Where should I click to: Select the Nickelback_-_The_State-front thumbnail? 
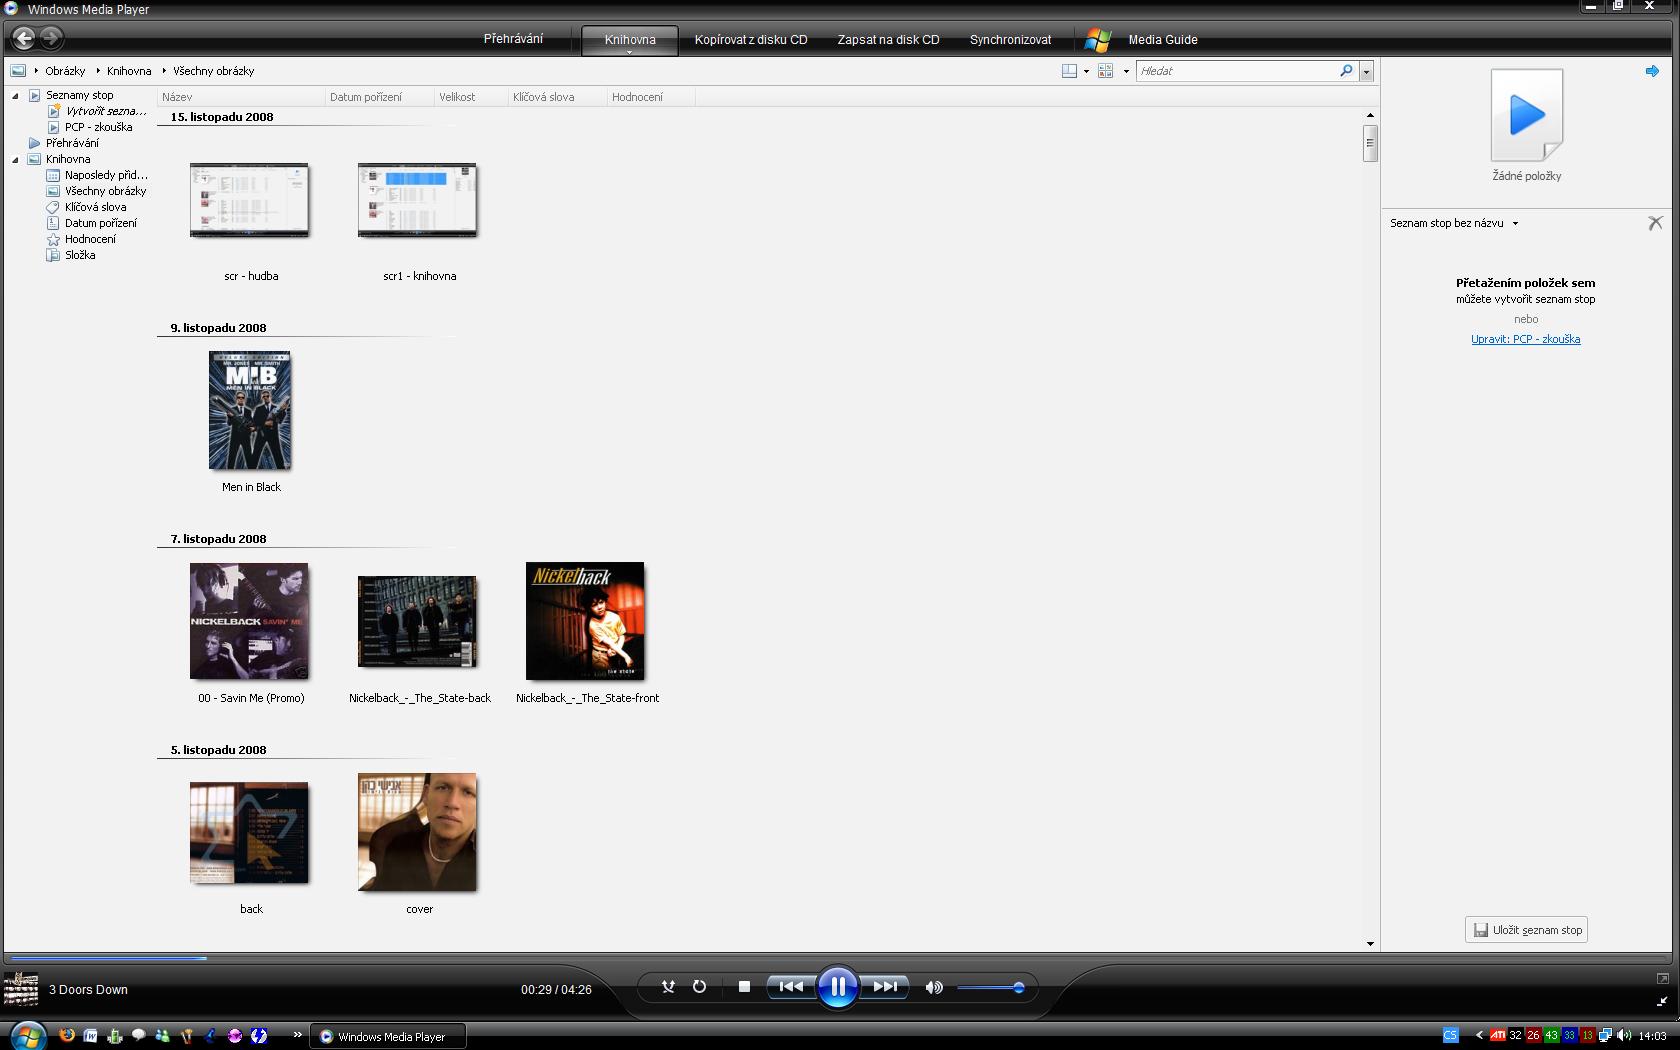tap(585, 621)
